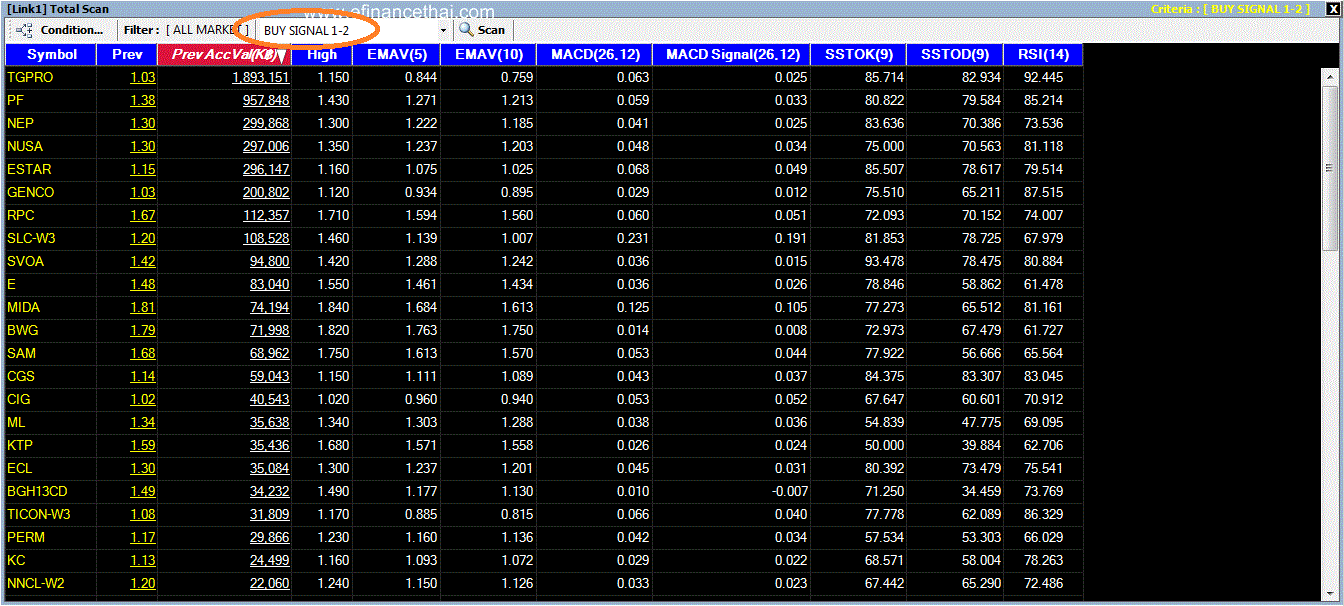Click SSTOD value 39.884 in KTP row
This screenshot has width=1344, height=606.
(x=981, y=445)
